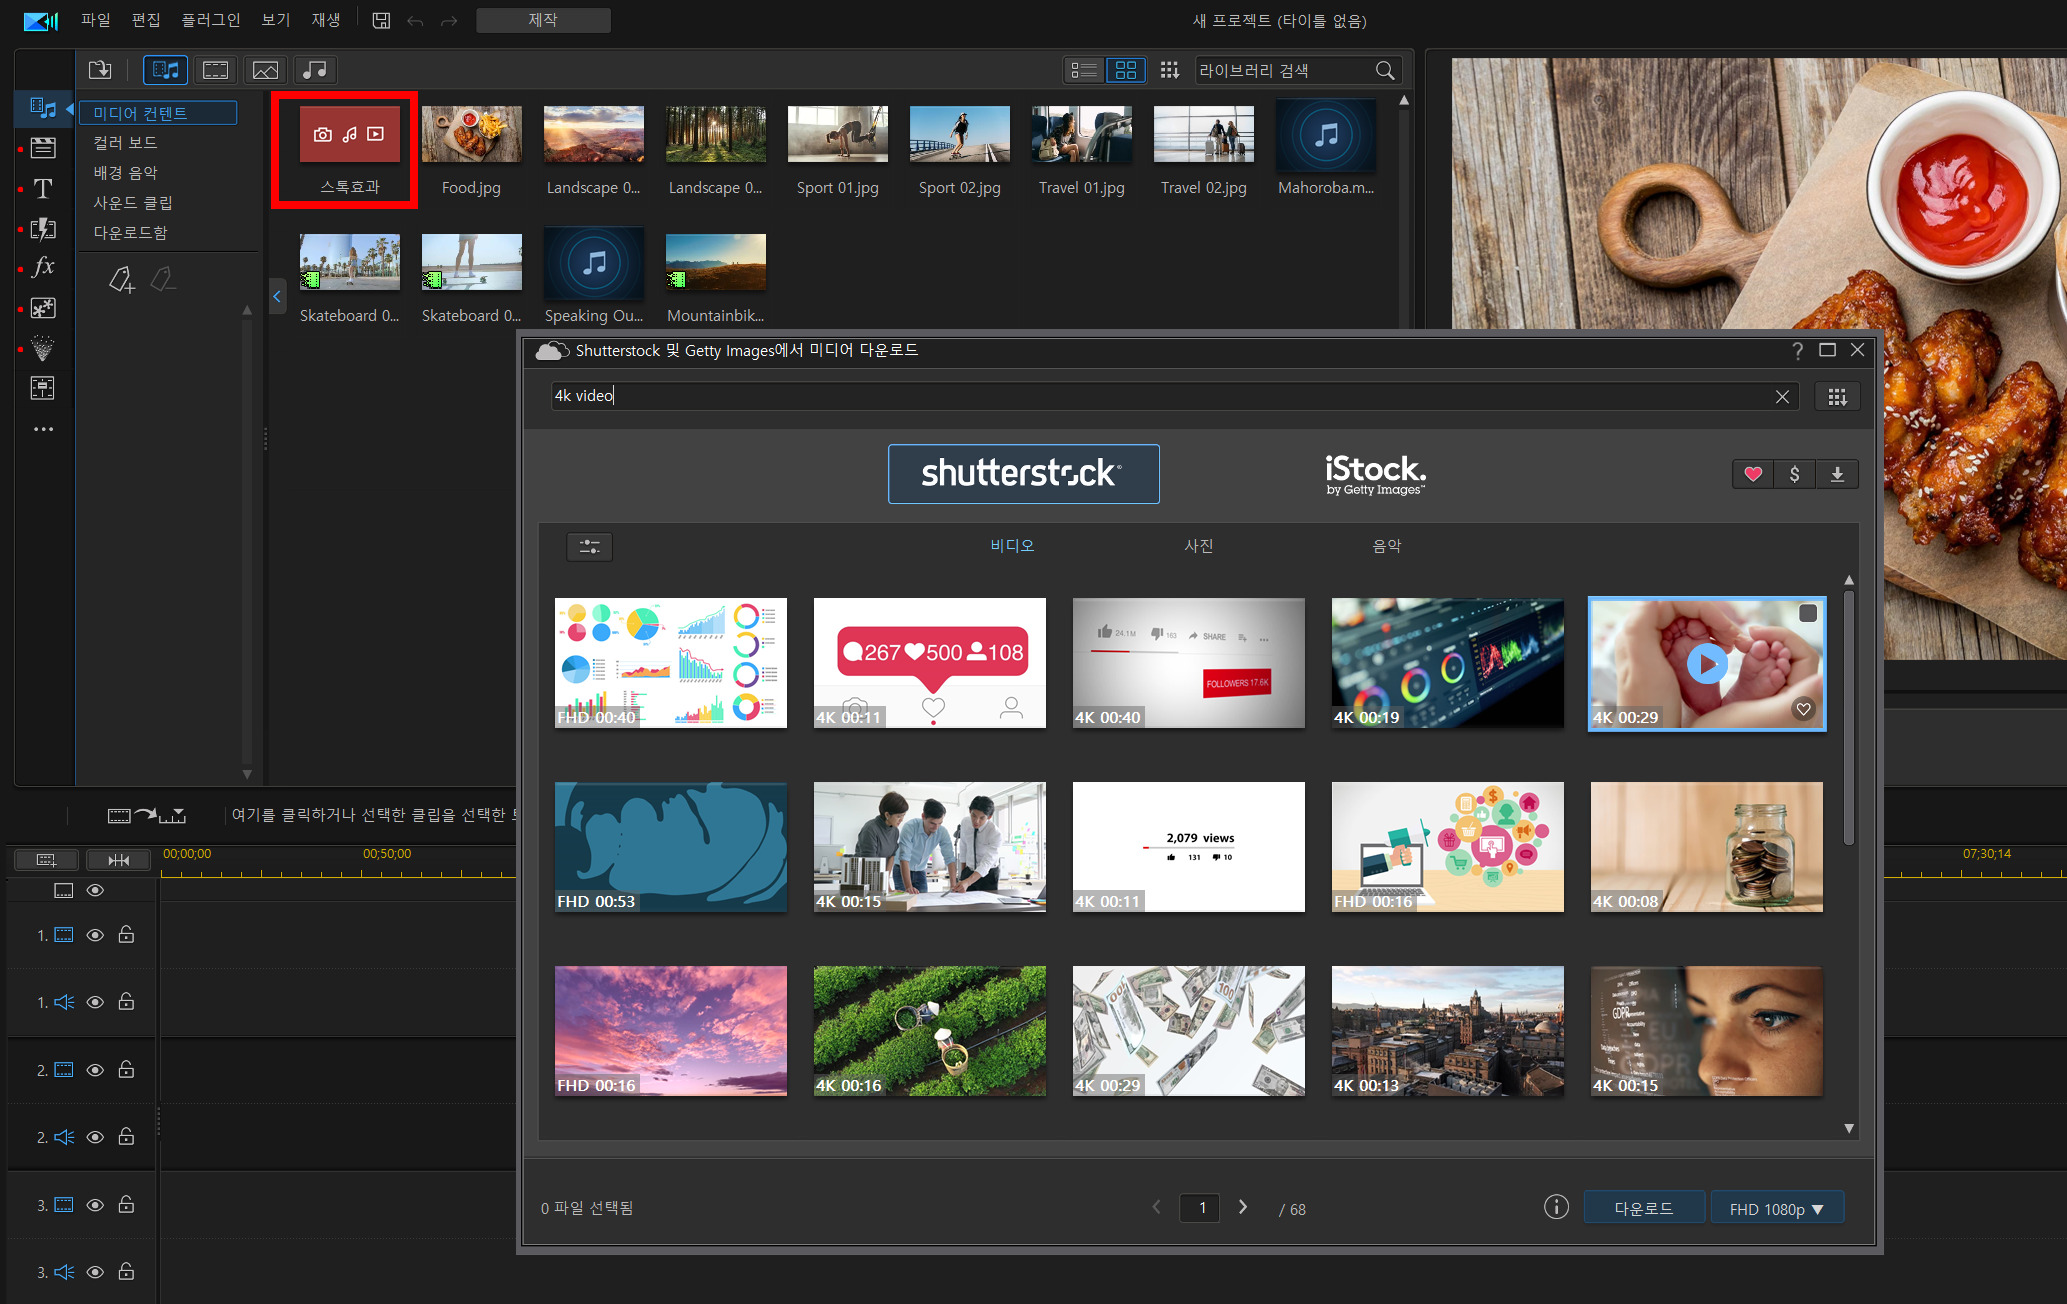Open purchased items dollar icon
Screen dimensions: 2067x1304
click(1795, 474)
